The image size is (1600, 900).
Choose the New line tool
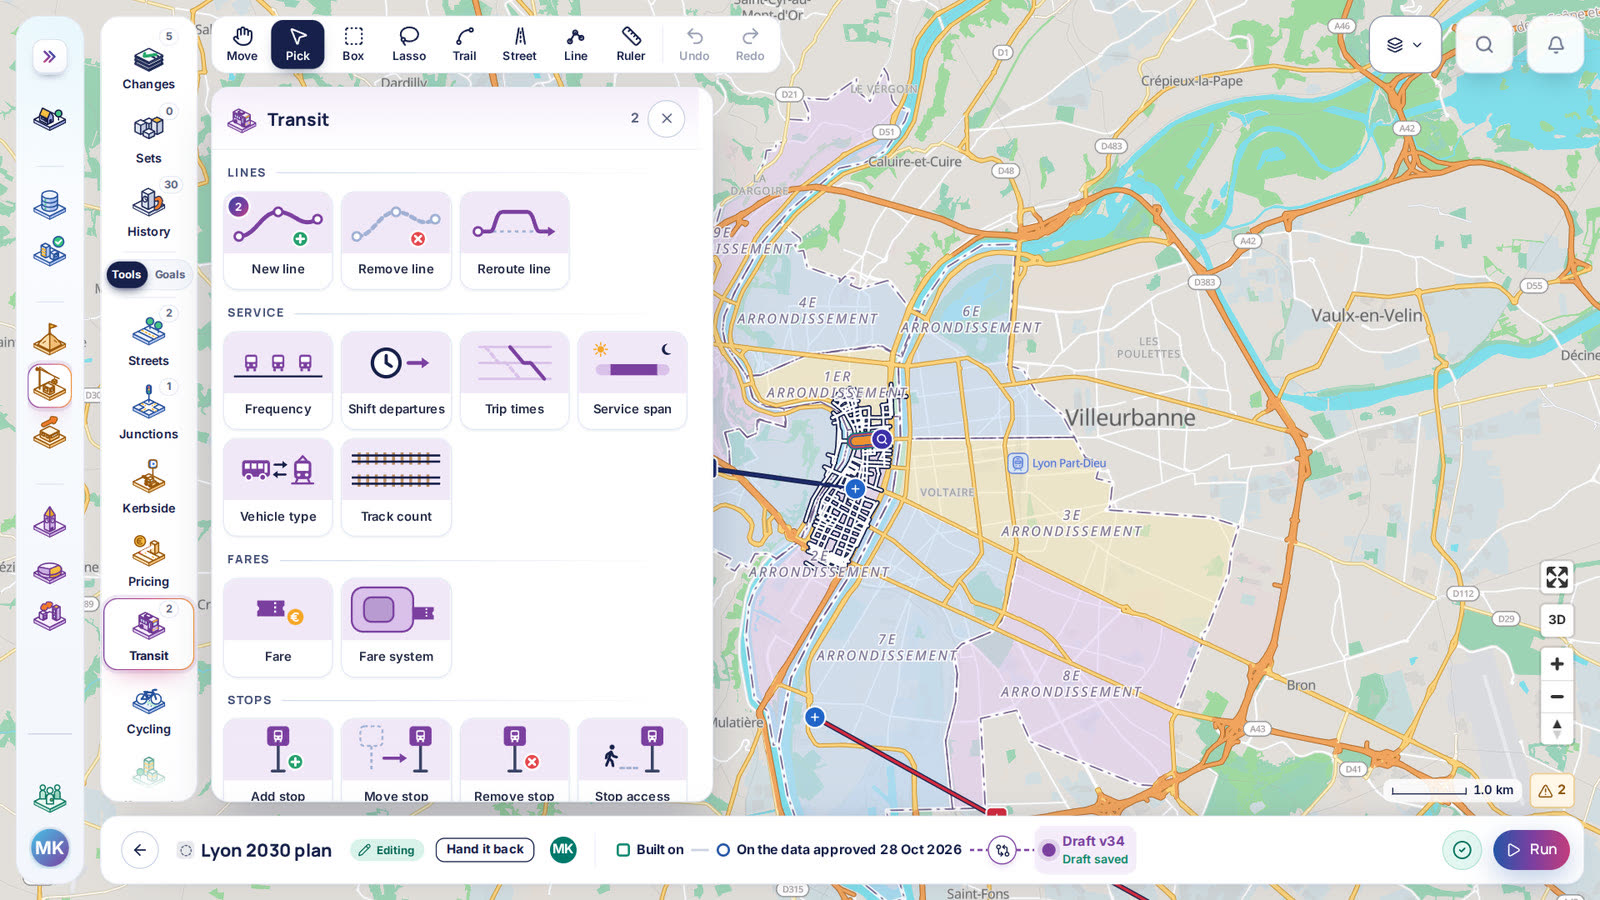coord(278,240)
